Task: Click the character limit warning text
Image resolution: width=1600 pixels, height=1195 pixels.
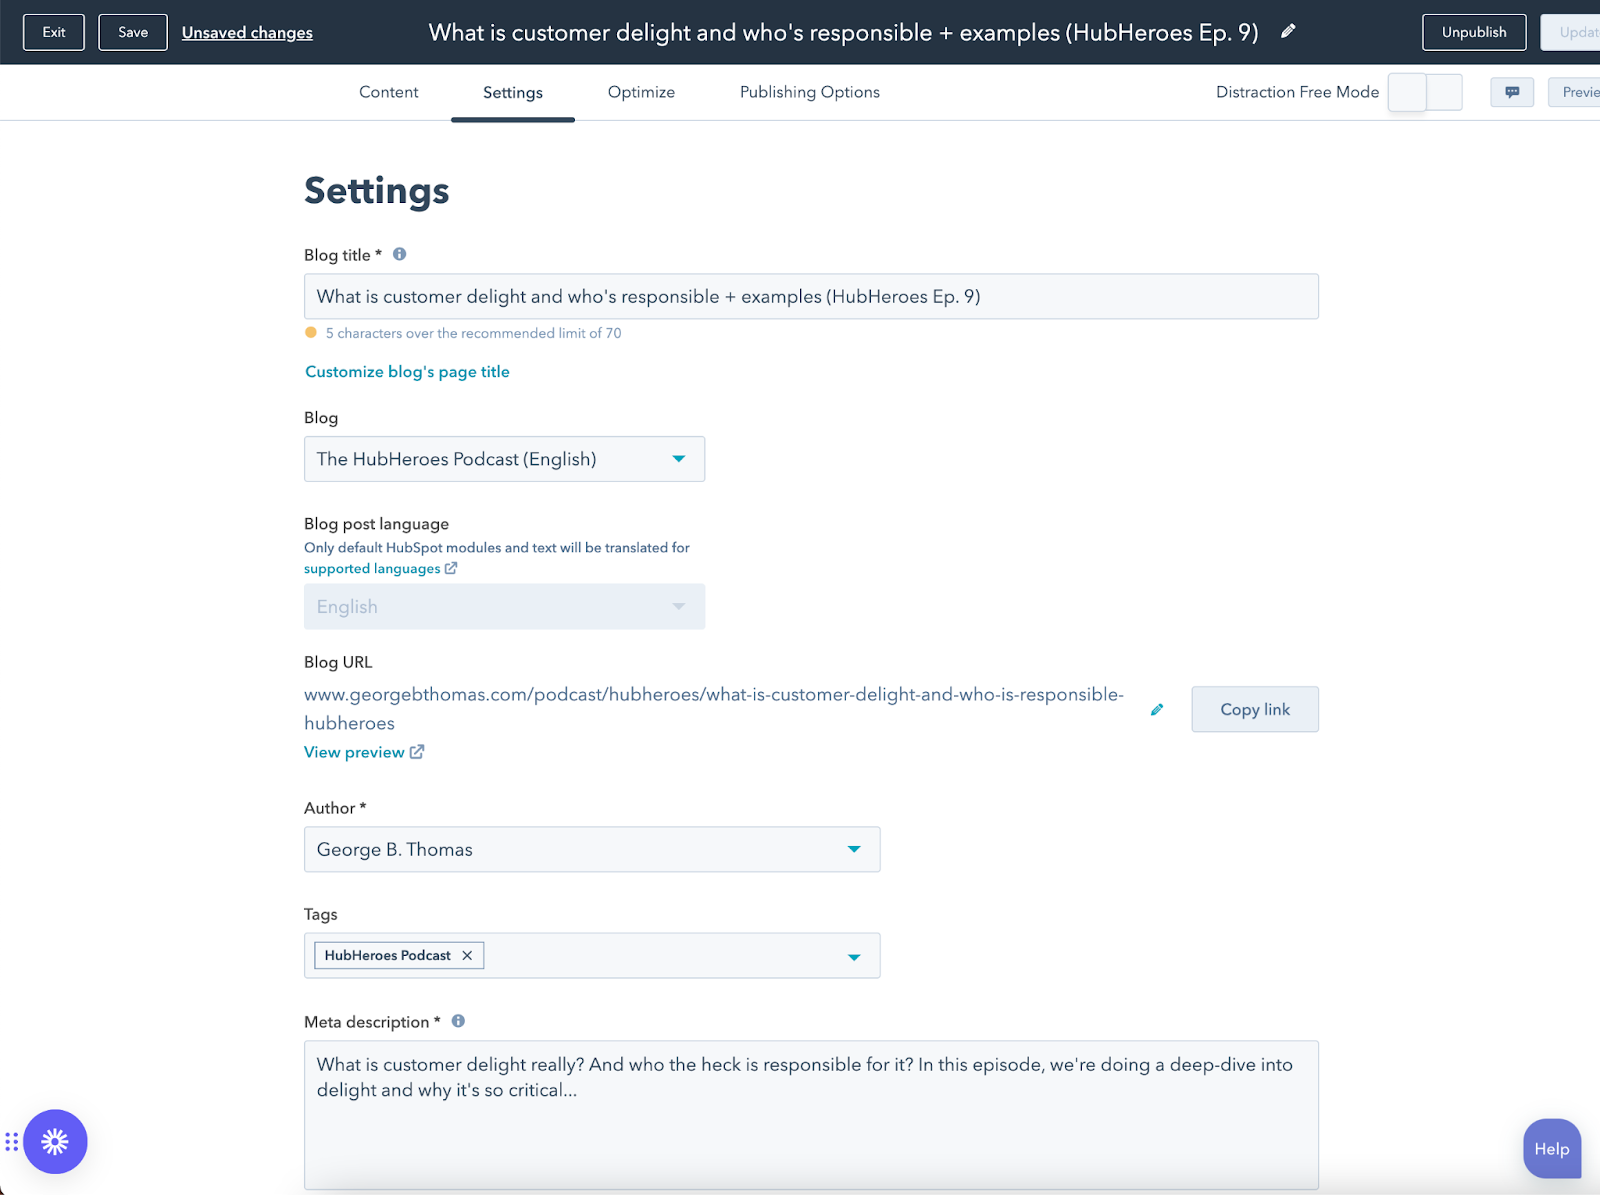Action: pos(473,333)
